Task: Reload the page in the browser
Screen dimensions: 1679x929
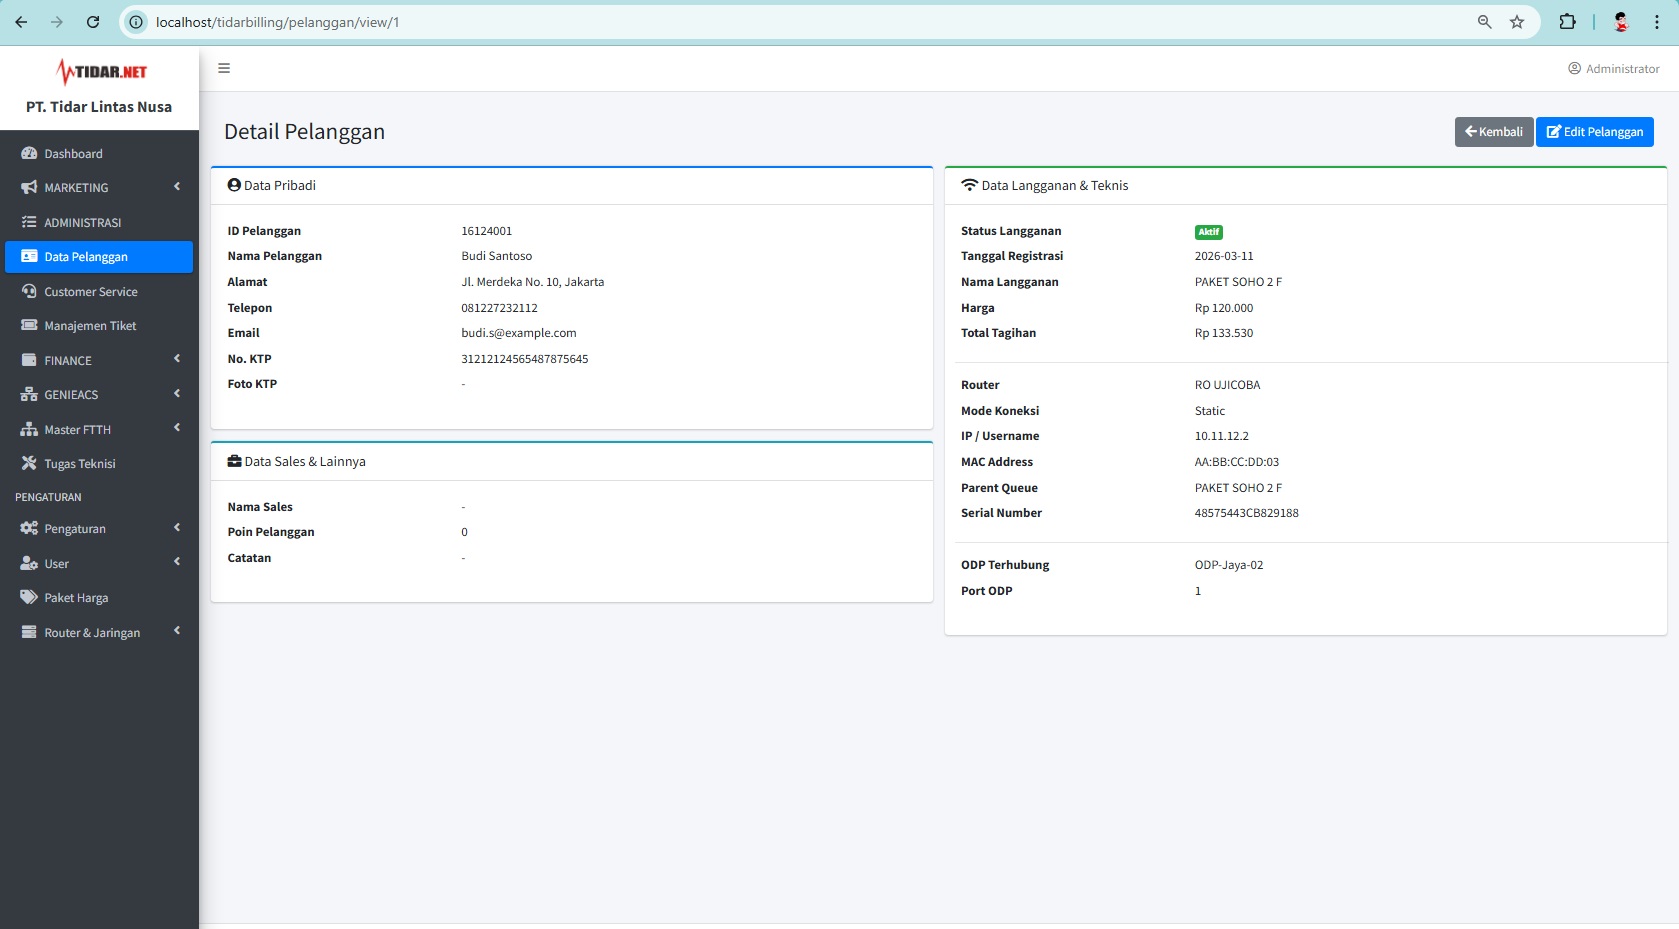Action: 93,22
